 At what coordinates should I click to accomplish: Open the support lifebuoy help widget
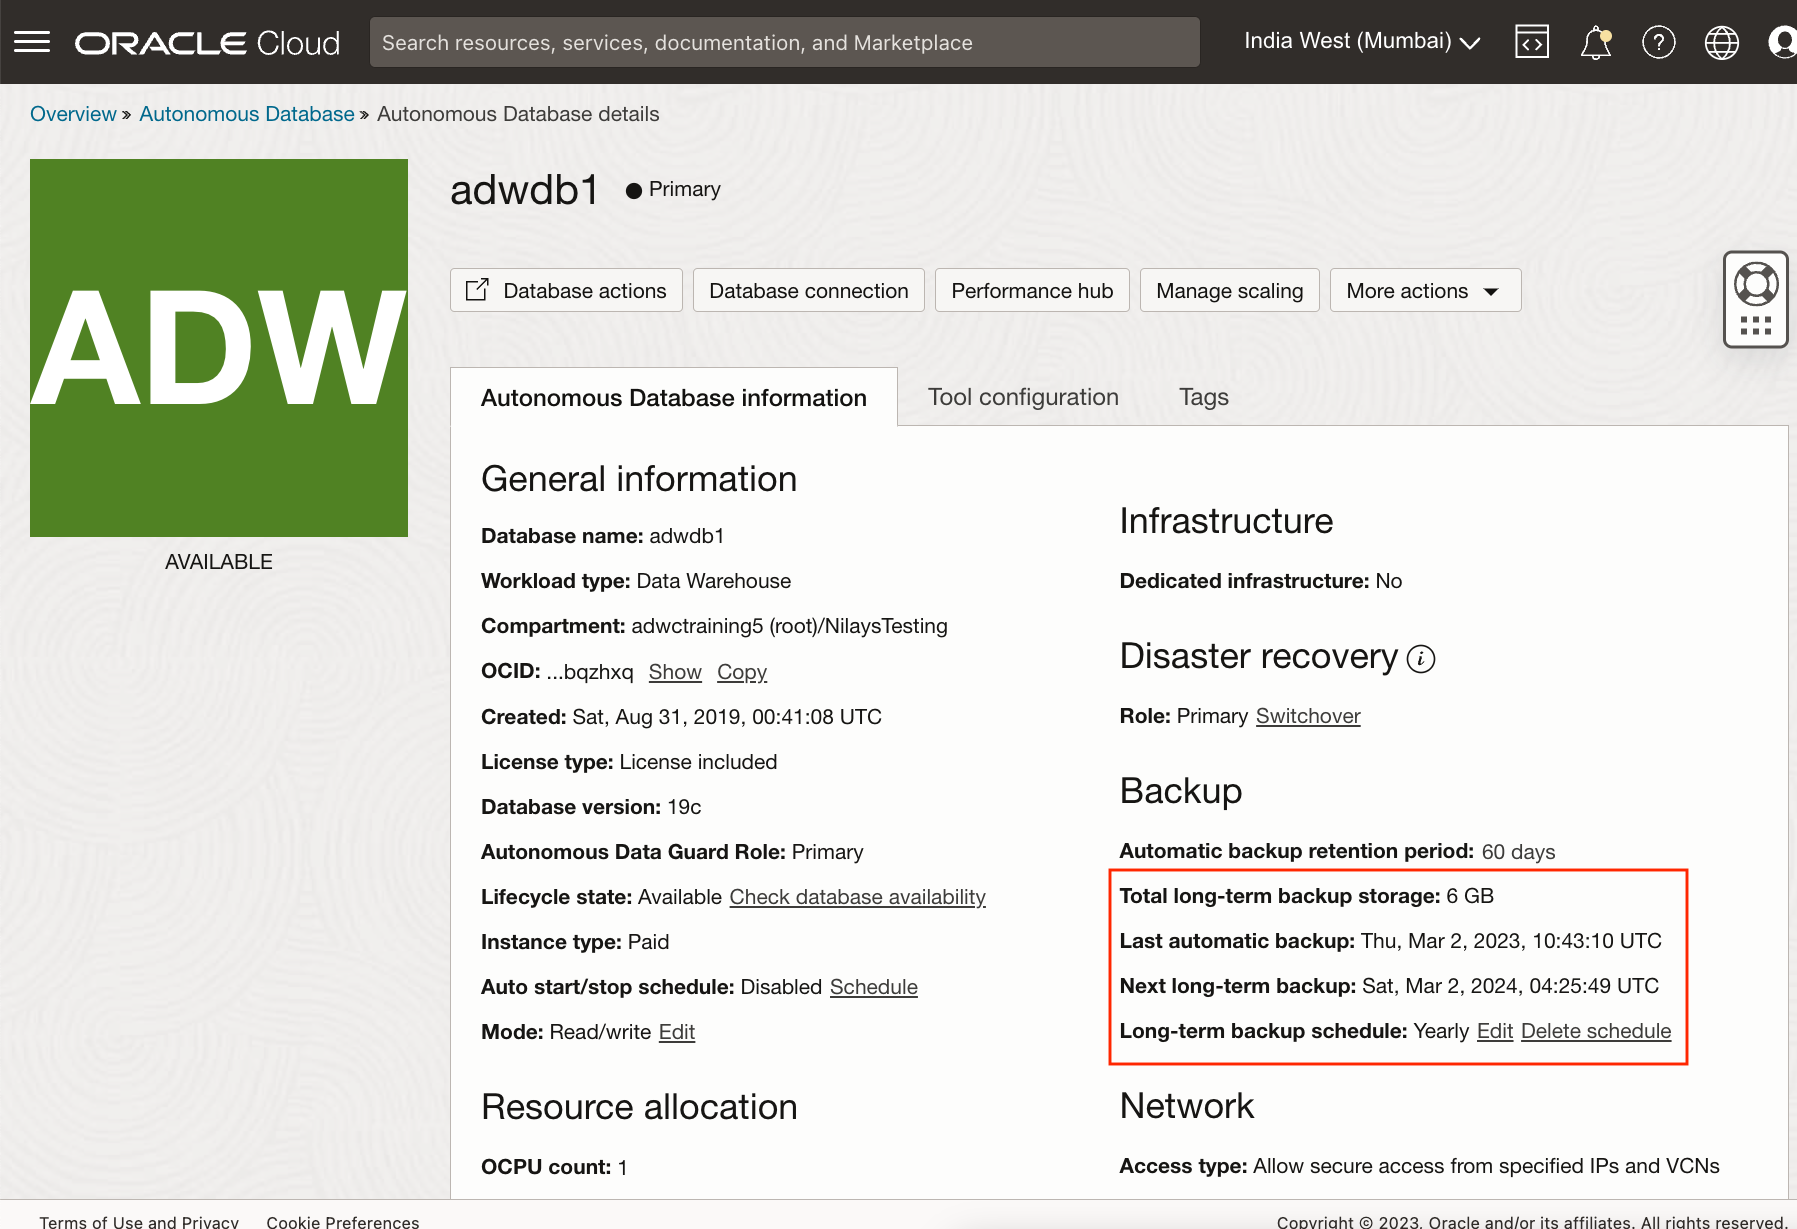click(1756, 299)
